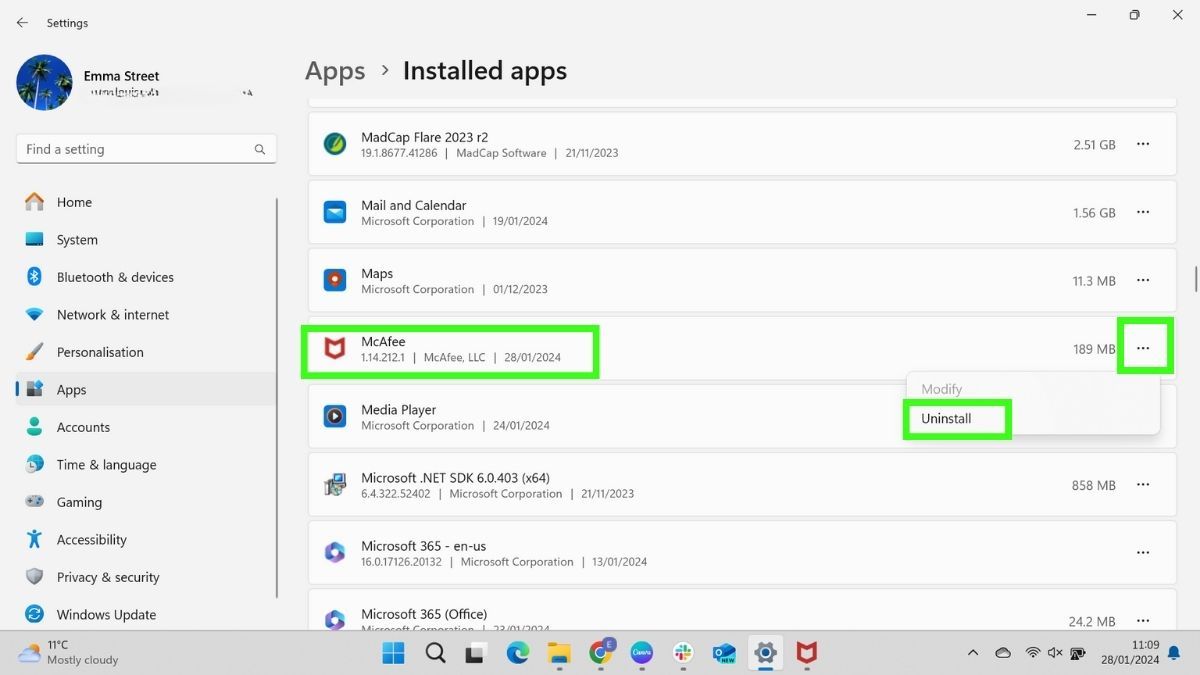Open Google Chrome from the taskbar
Viewport: 1200px width, 675px height.
(600, 653)
